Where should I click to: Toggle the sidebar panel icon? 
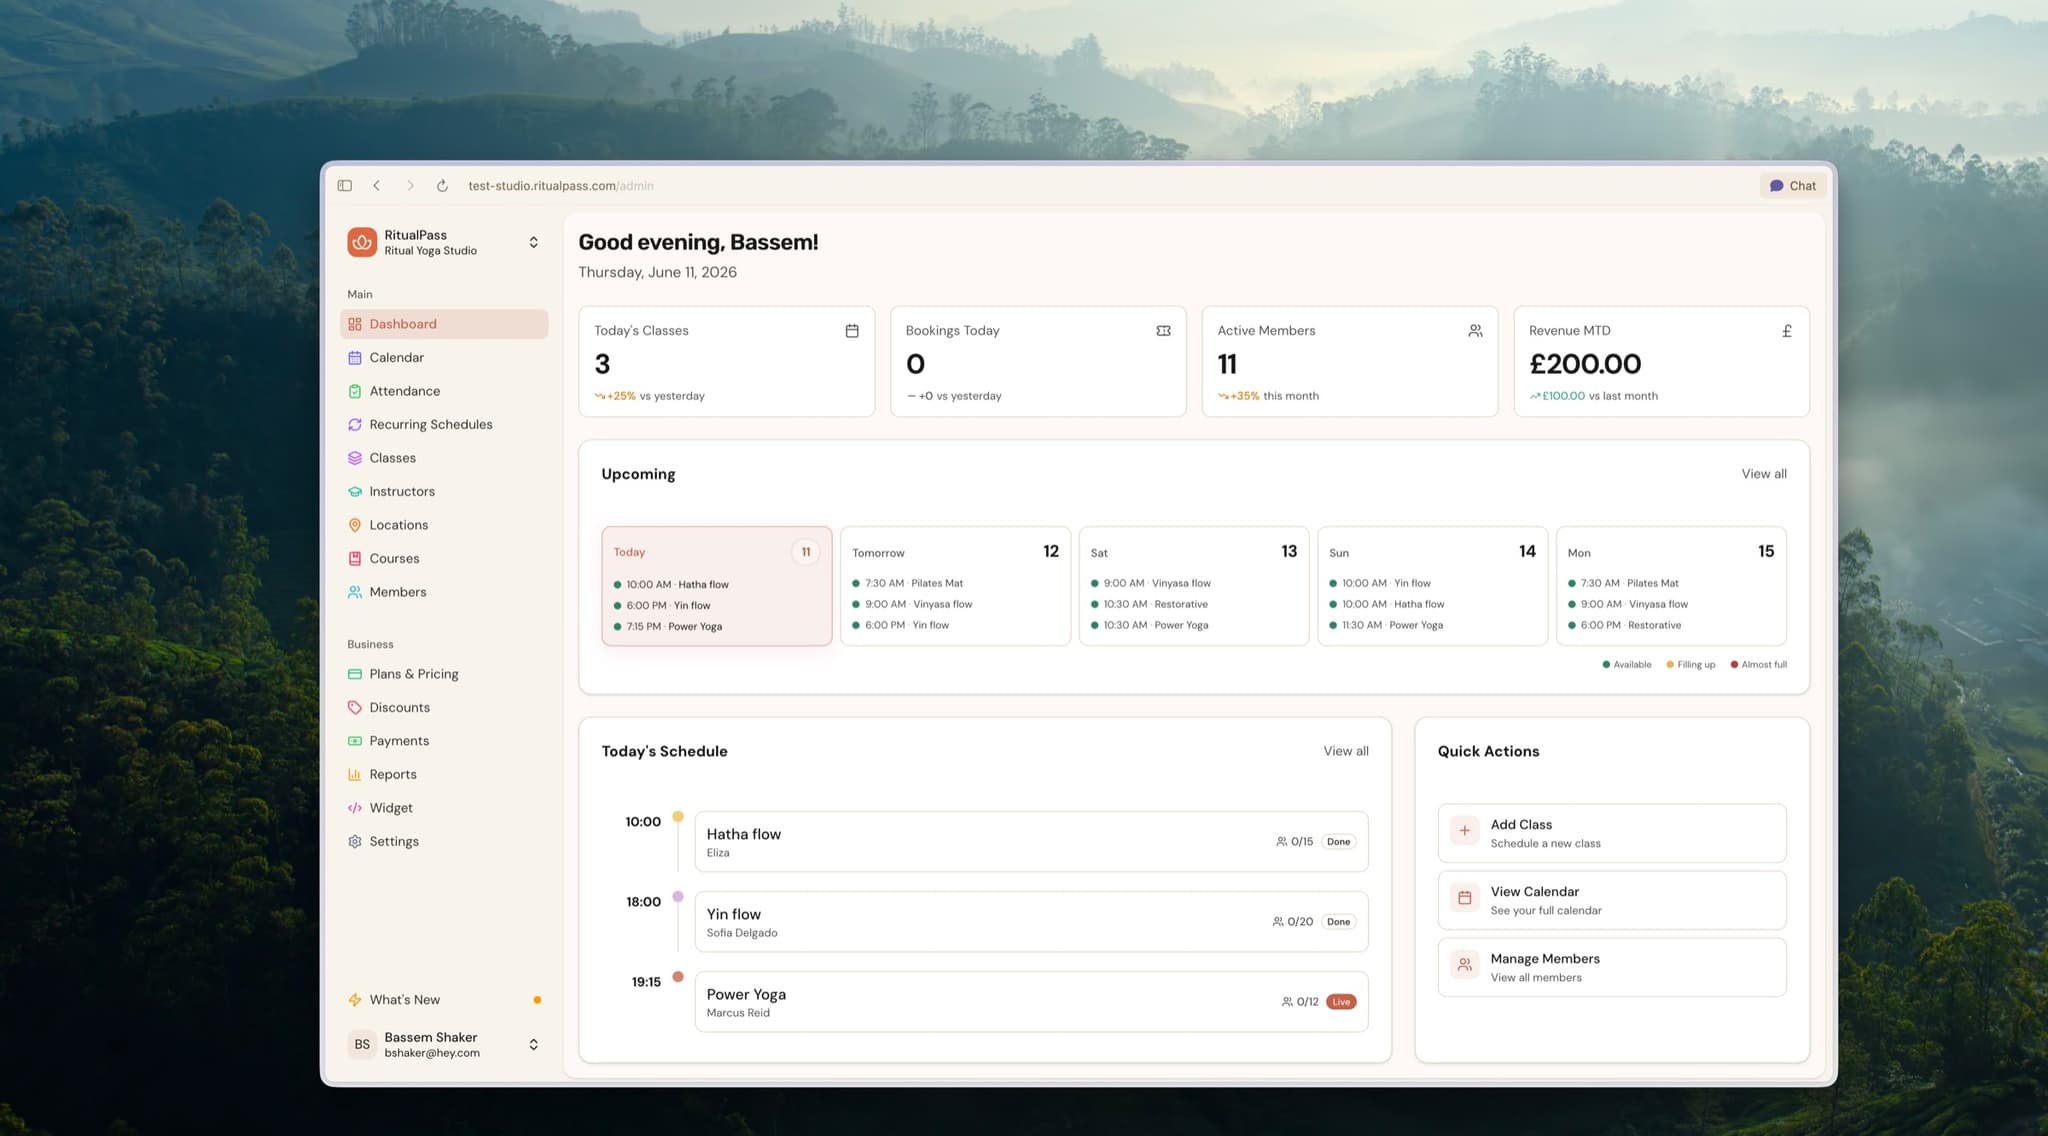[345, 186]
